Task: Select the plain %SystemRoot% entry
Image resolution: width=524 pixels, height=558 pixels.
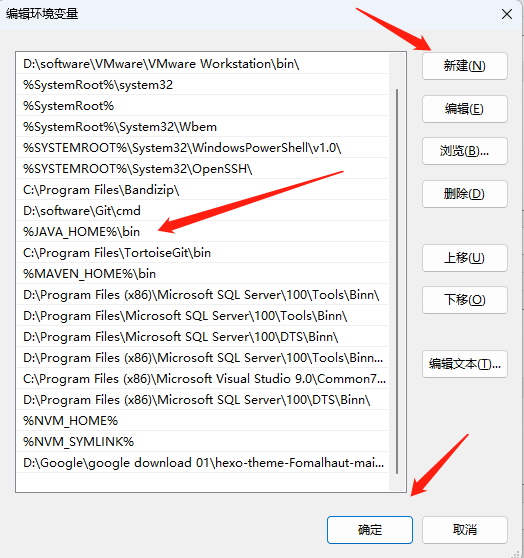Action: [203, 106]
